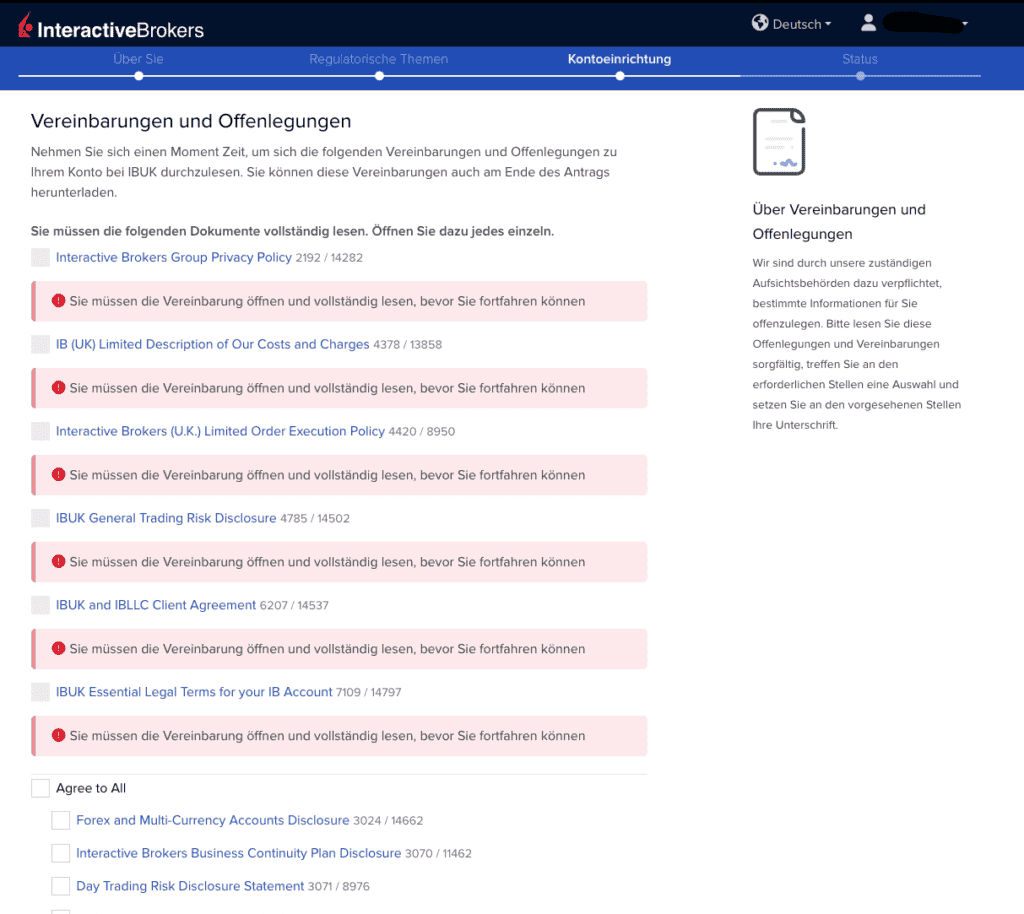The width and height of the screenshot is (1024, 914).
Task: Open Interactive Brokers Group Privacy Policy
Action: pyautogui.click(x=174, y=257)
